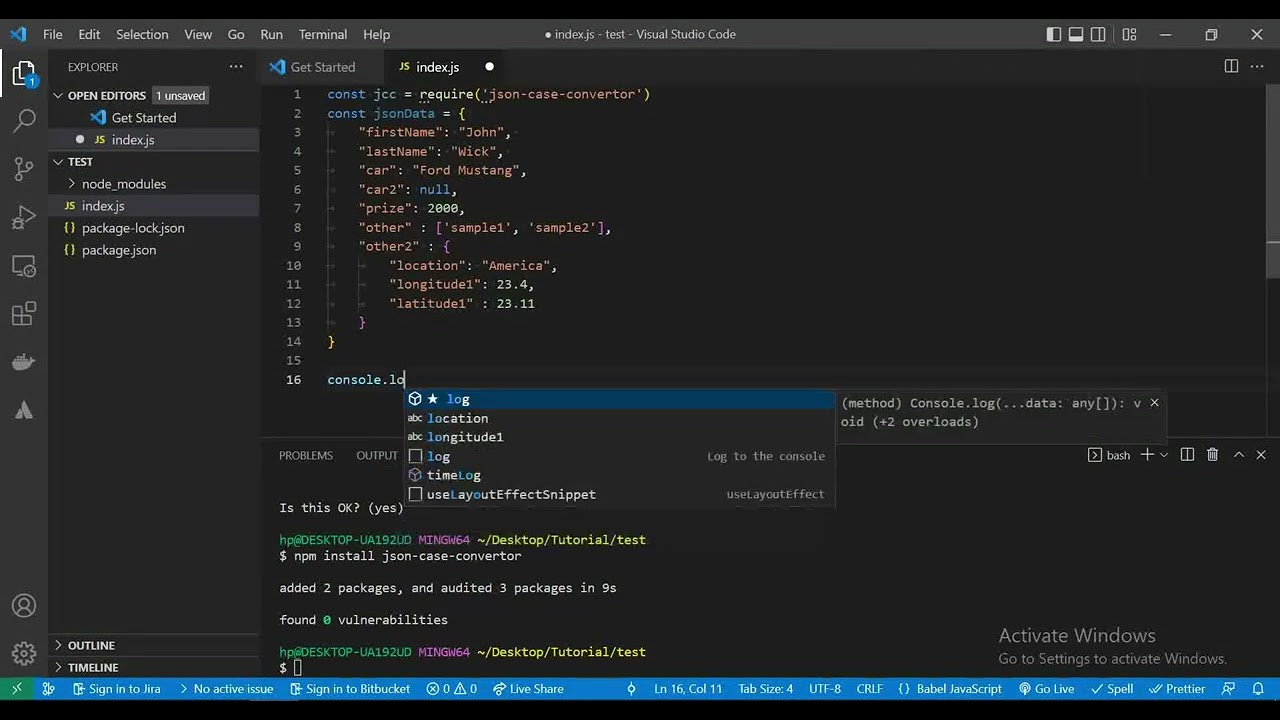This screenshot has height=720, width=1280.
Task: Open the Source Control view
Action: tap(24, 168)
